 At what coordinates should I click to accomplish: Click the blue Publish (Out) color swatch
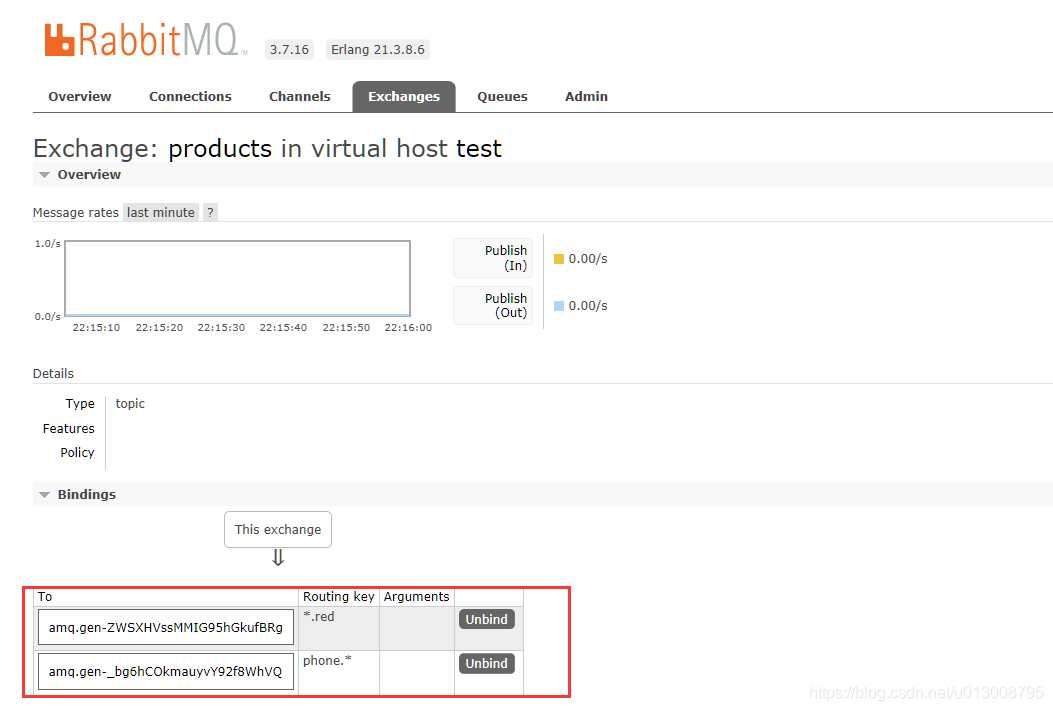coord(559,306)
